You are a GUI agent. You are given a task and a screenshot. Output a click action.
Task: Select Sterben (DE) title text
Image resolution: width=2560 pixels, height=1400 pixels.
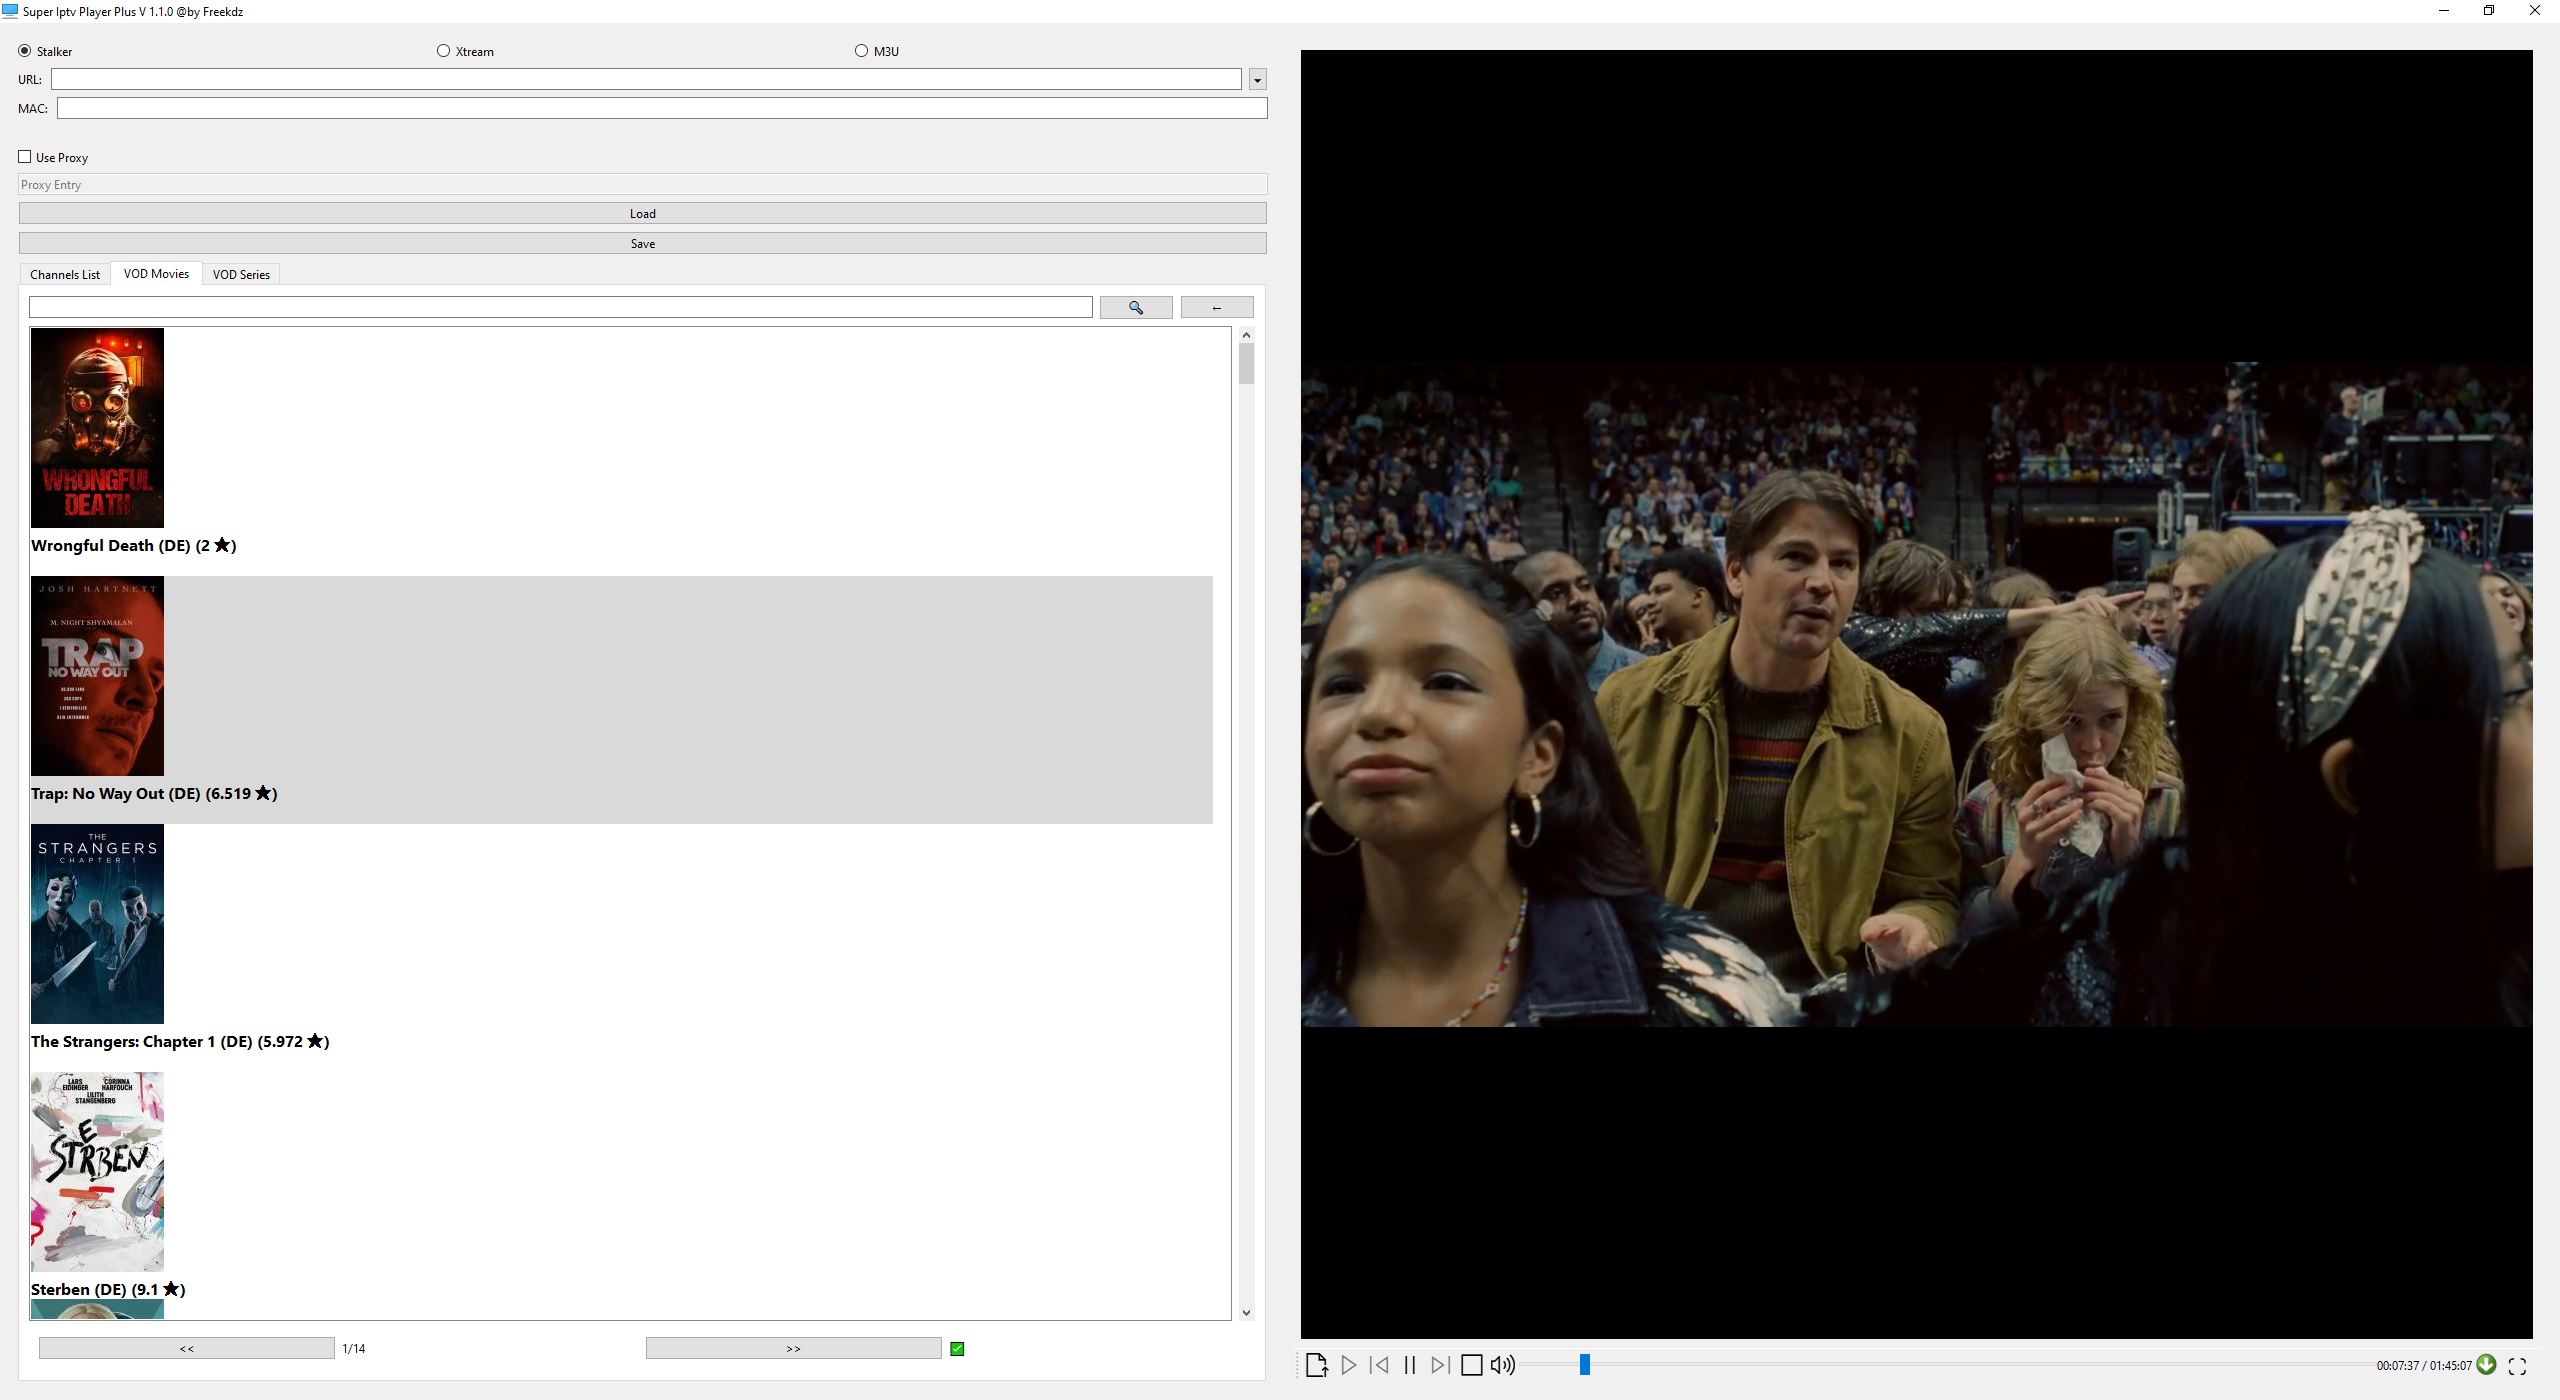pyautogui.click(x=108, y=1289)
